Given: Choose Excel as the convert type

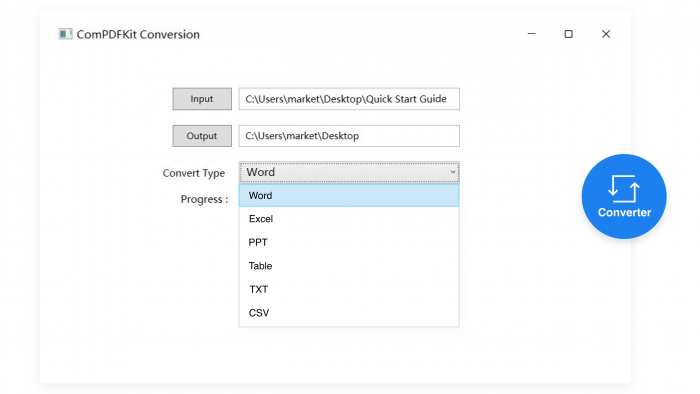Looking at the screenshot, I should click(x=349, y=219).
